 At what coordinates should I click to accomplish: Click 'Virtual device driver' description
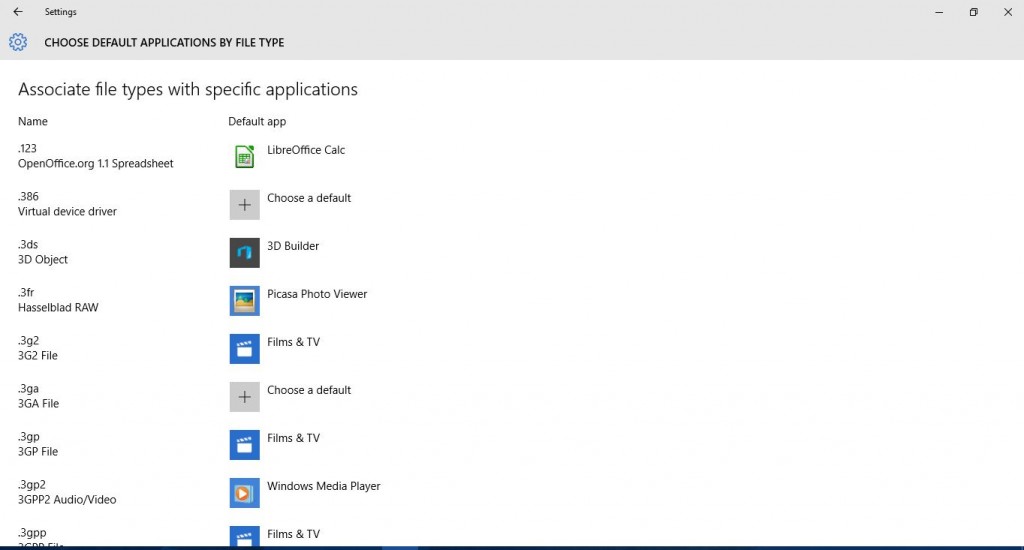pos(67,212)
